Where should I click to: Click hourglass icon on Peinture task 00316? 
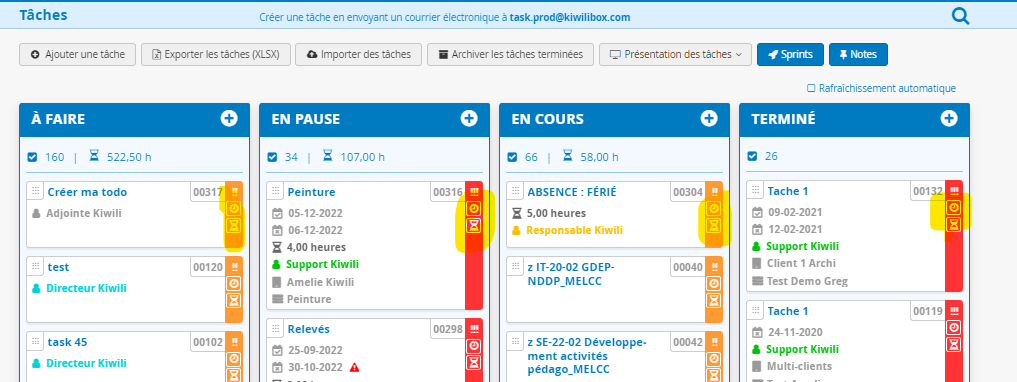click(474, 225)
